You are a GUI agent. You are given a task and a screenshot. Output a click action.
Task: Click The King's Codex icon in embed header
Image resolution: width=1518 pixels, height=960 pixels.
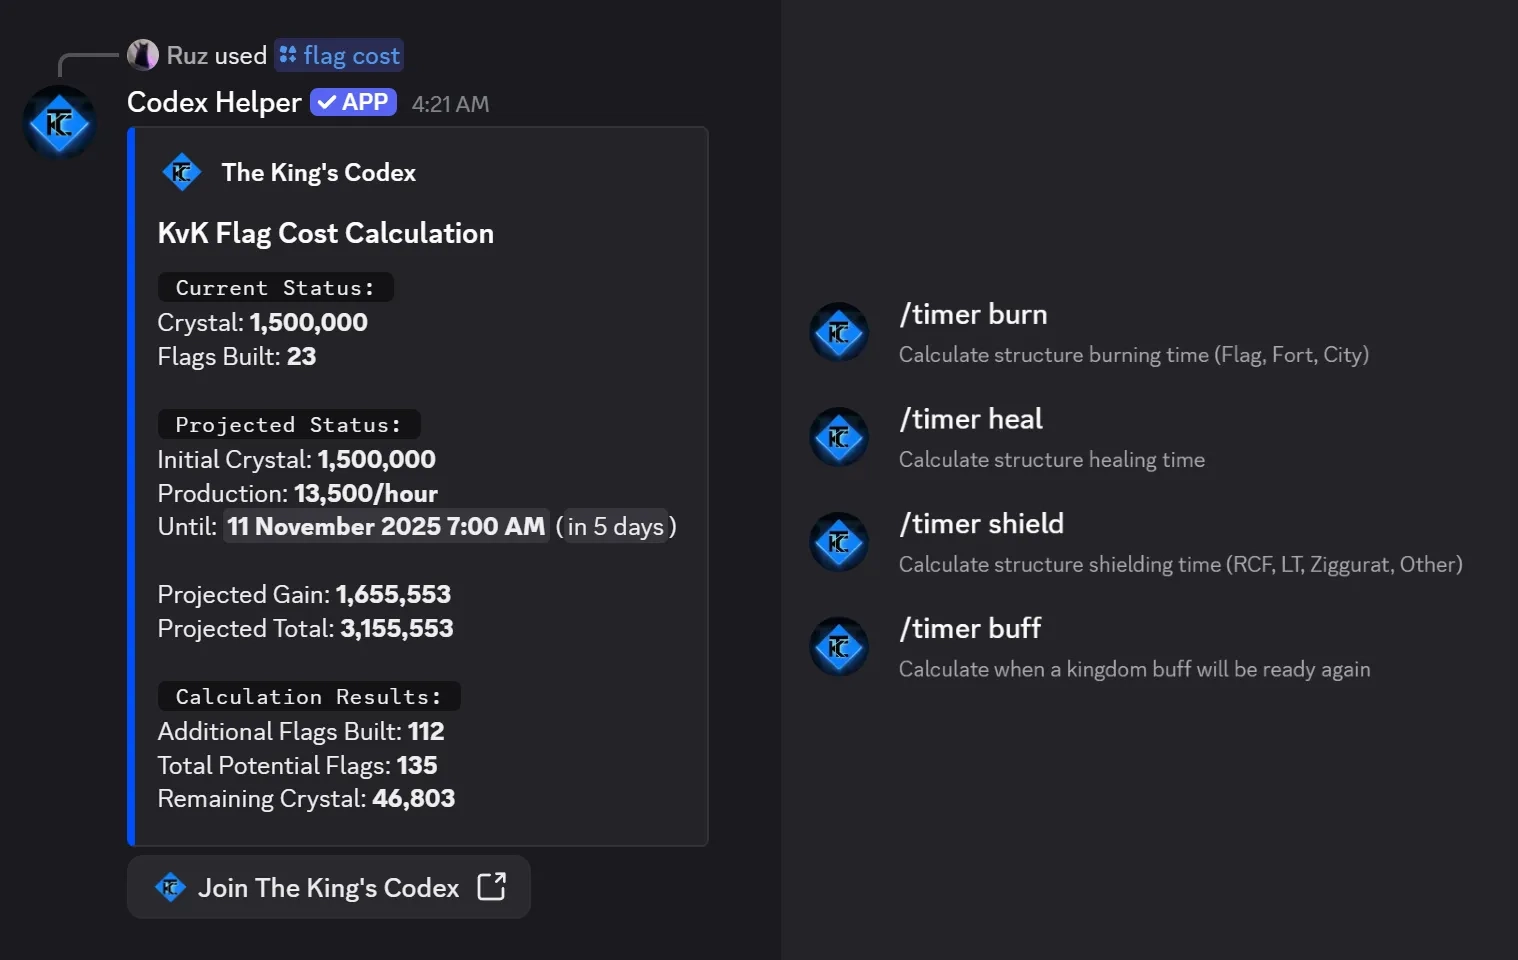pyautogui.click(x=182, y=172)
